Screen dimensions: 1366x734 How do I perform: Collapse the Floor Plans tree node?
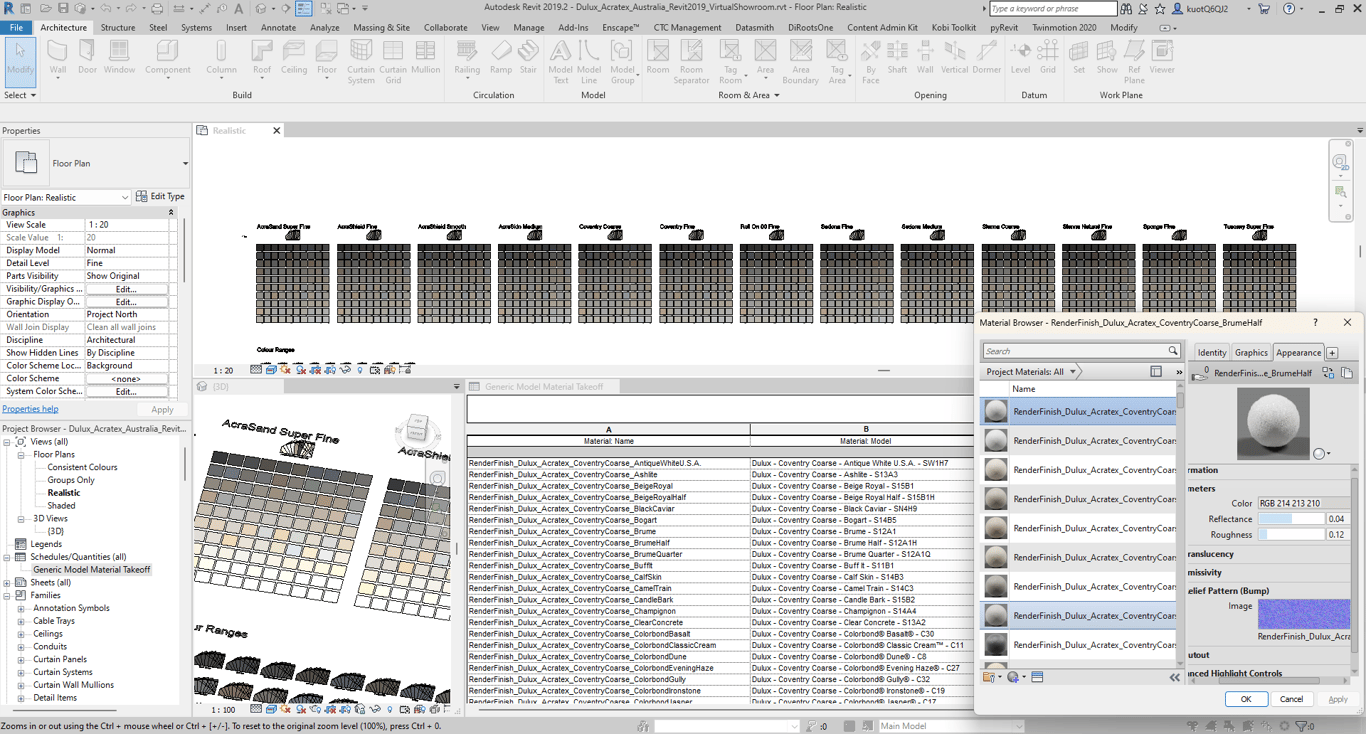pos(21,454)
